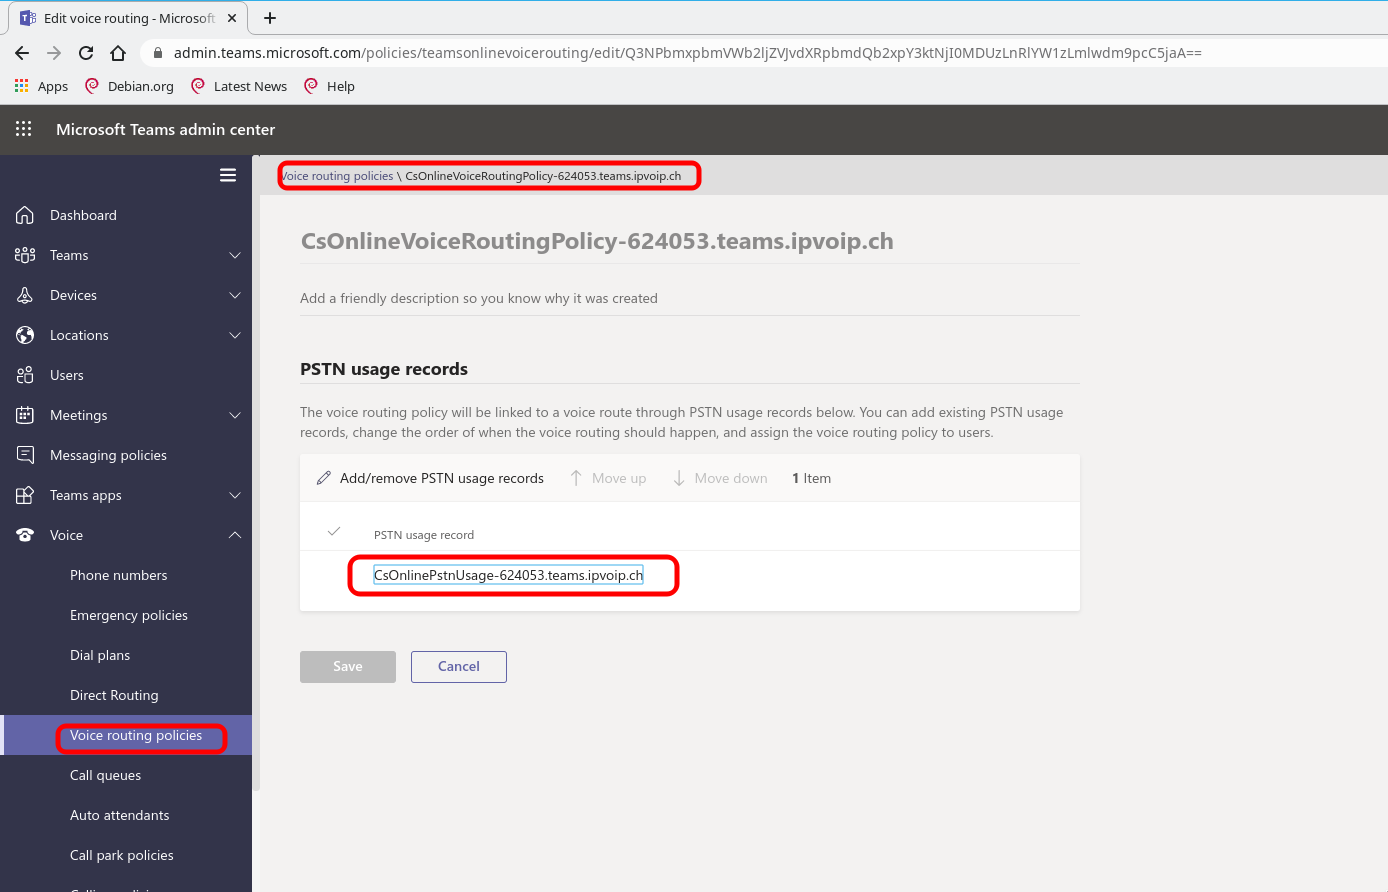This screenshot has height=892, width=1388.
Task: Collapse the Voice section chevron
Action: pyautogui.click(x=235, y=535)
